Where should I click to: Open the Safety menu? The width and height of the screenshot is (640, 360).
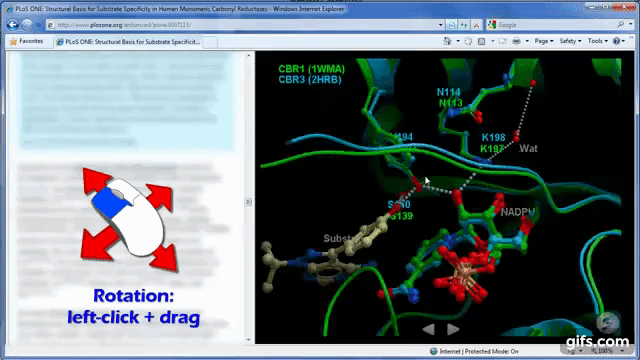570,41
